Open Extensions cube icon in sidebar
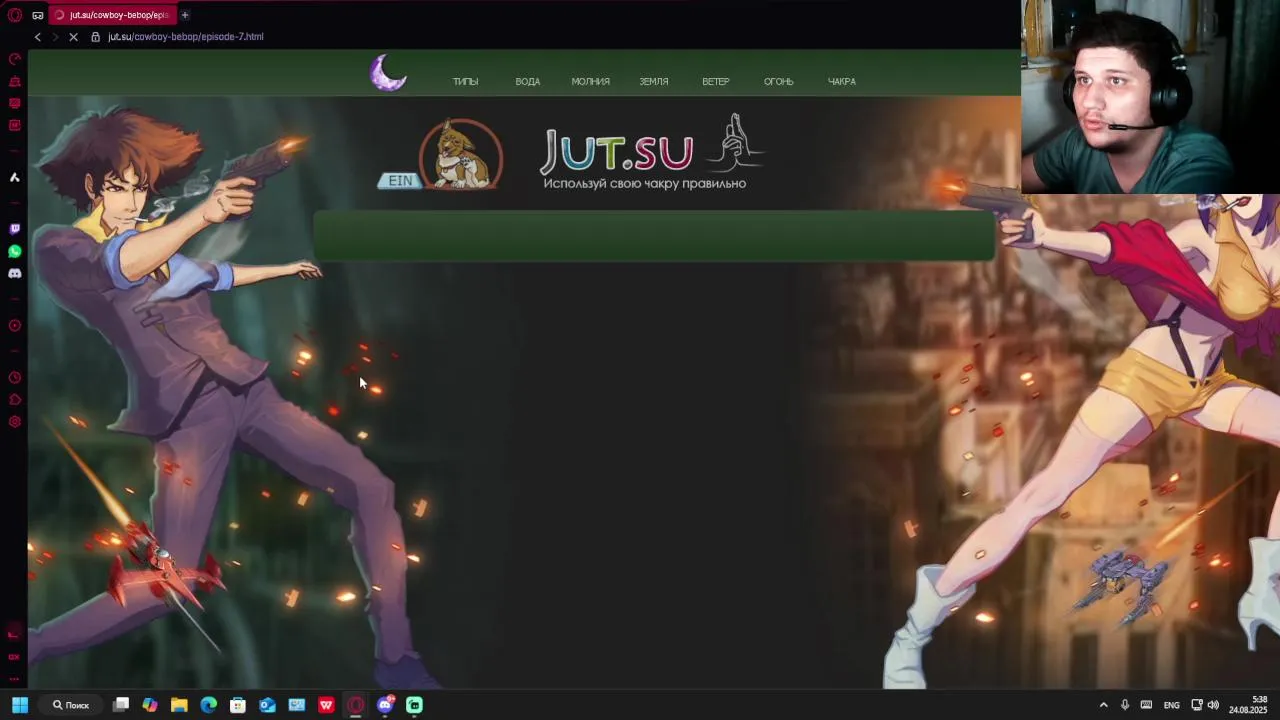 (x=15, y=400)
